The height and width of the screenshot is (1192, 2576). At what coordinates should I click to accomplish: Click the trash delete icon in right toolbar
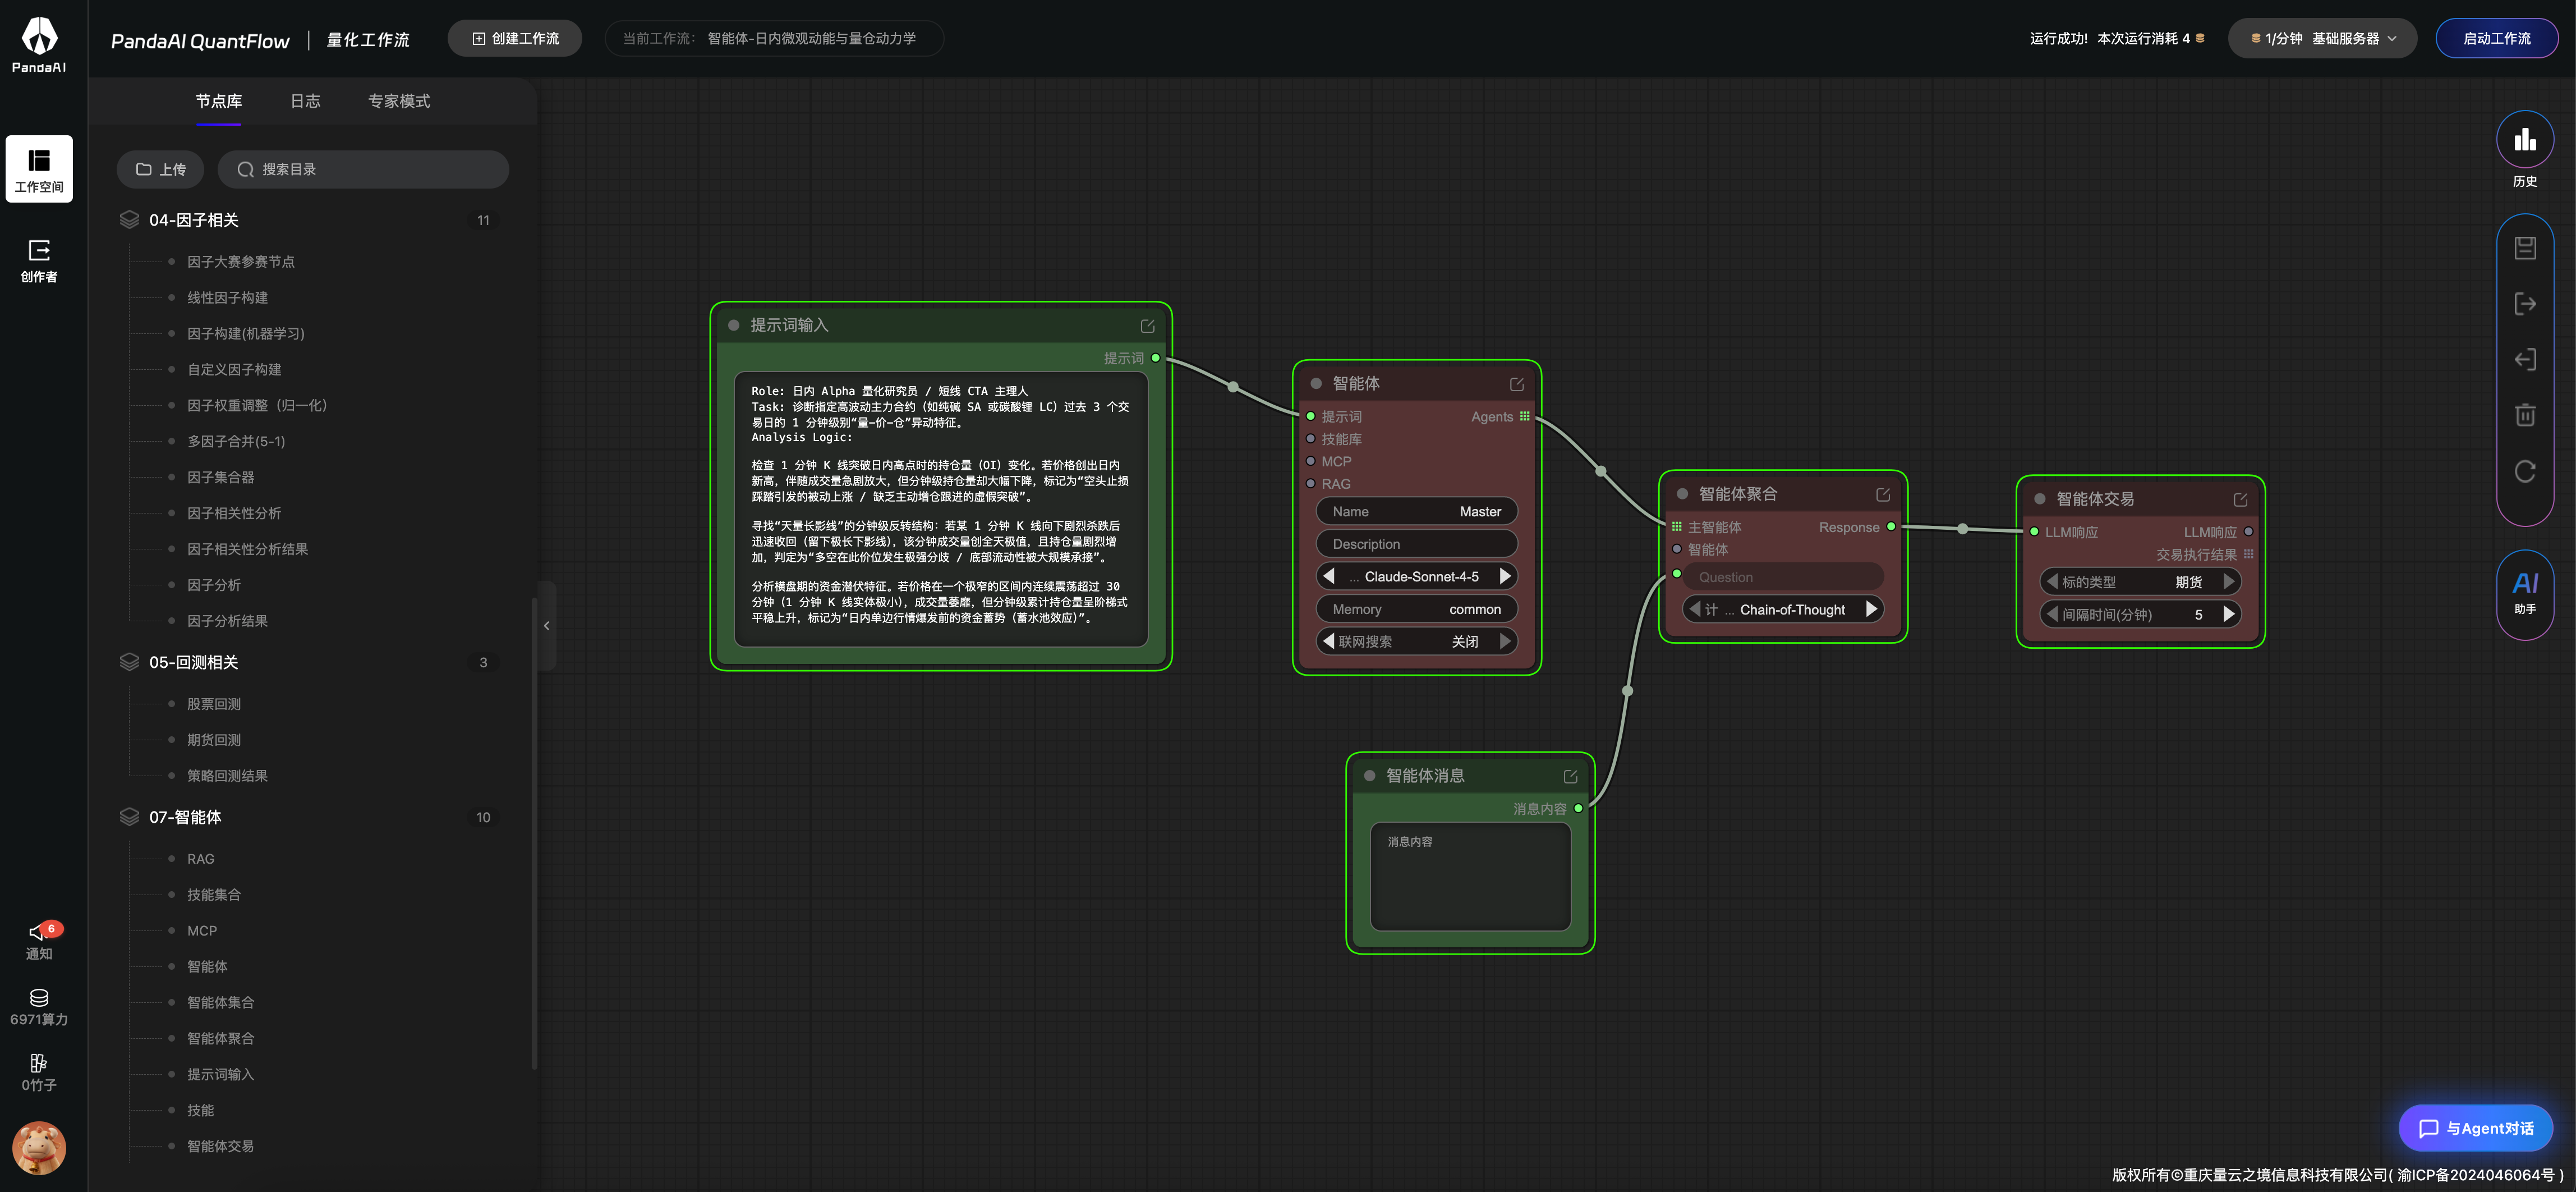pyautogui.click(x=2524, y=415)
